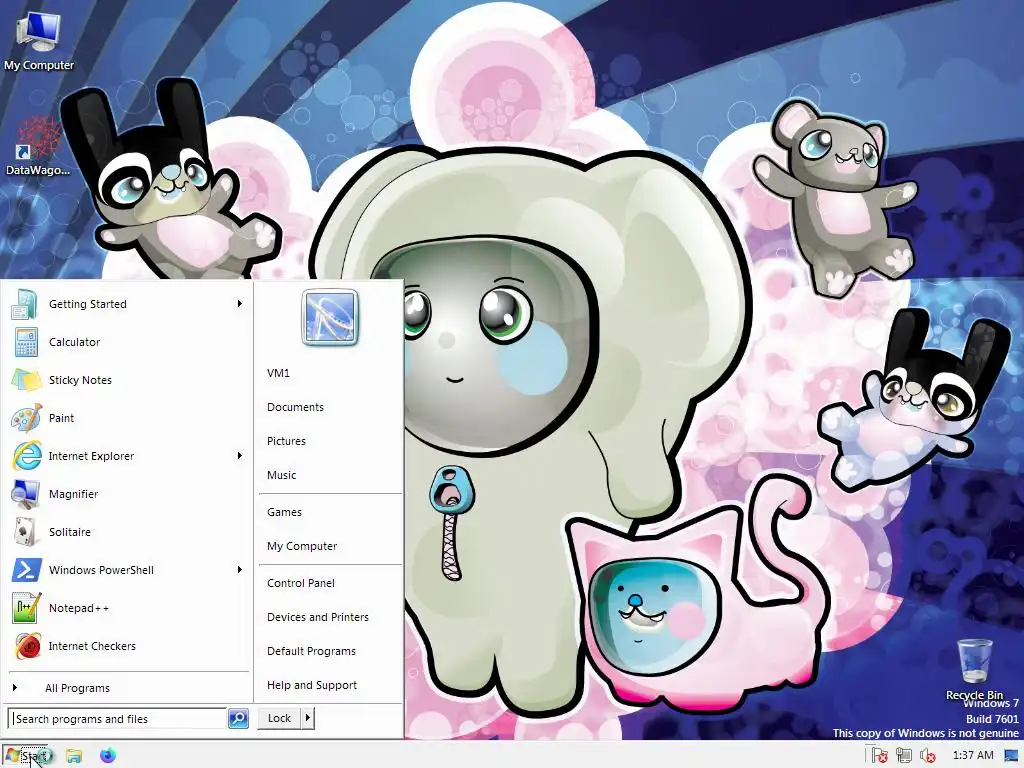Expand the Windows PowerShell jump list arrow
1024x768 pixels.
point(240,569)
